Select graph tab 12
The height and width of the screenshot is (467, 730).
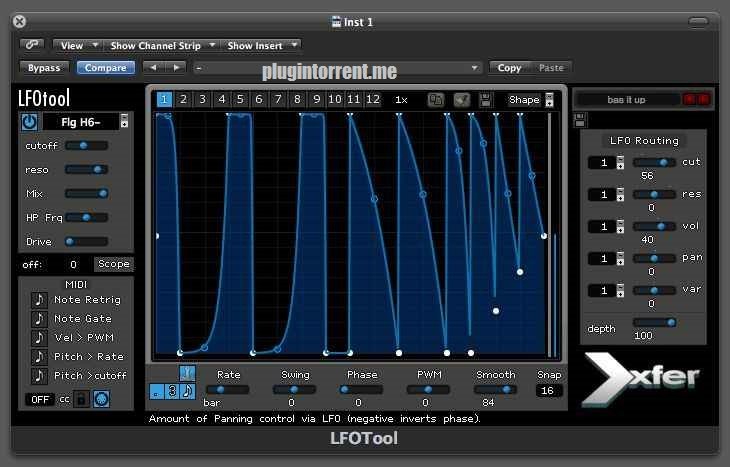[373, 99]
